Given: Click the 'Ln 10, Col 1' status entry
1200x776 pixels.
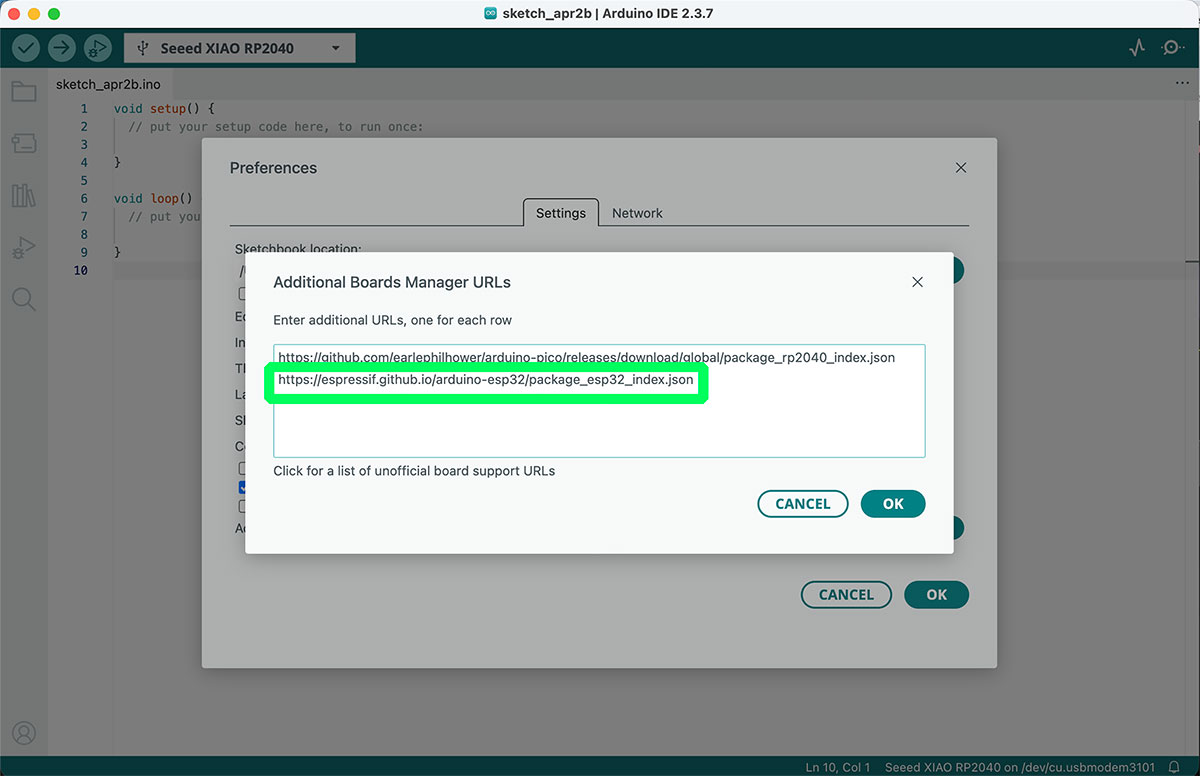Looking at the screenshot, I should (838, 767).
